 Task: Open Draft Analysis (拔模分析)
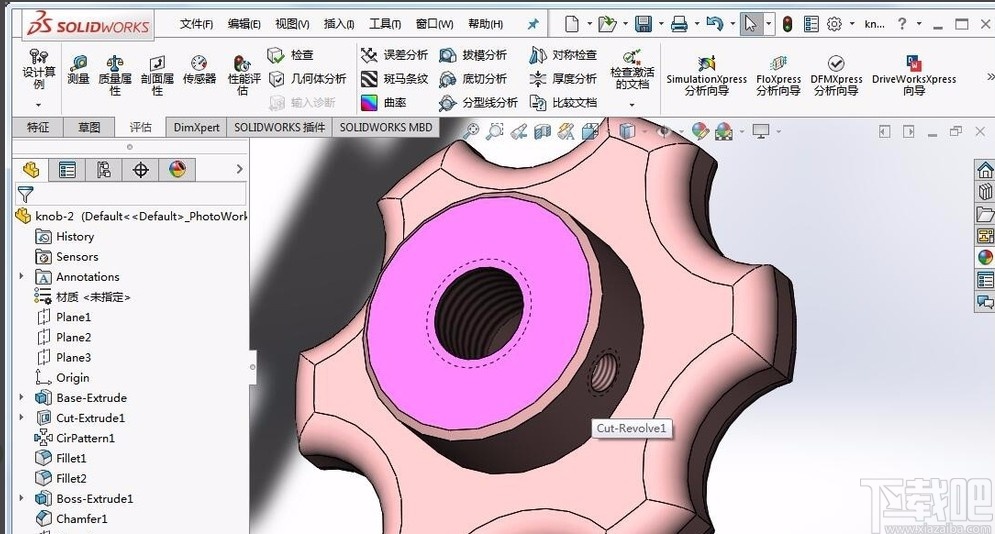point(473,55)
